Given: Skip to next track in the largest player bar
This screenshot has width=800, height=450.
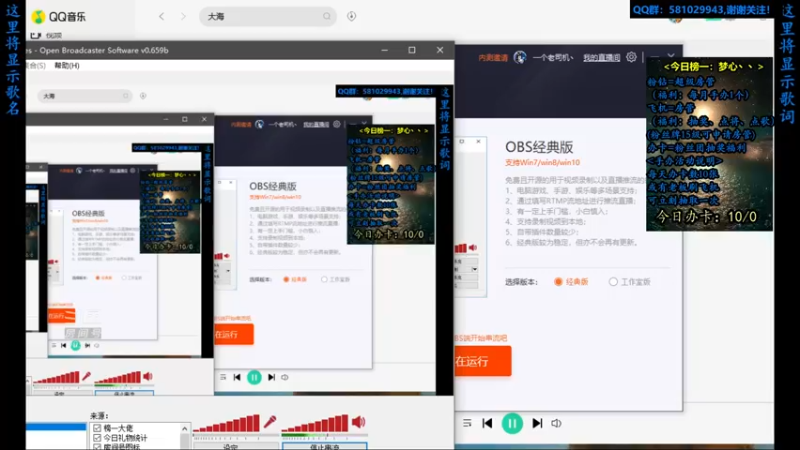Looking at the screenshot, I should pos(537,423).
